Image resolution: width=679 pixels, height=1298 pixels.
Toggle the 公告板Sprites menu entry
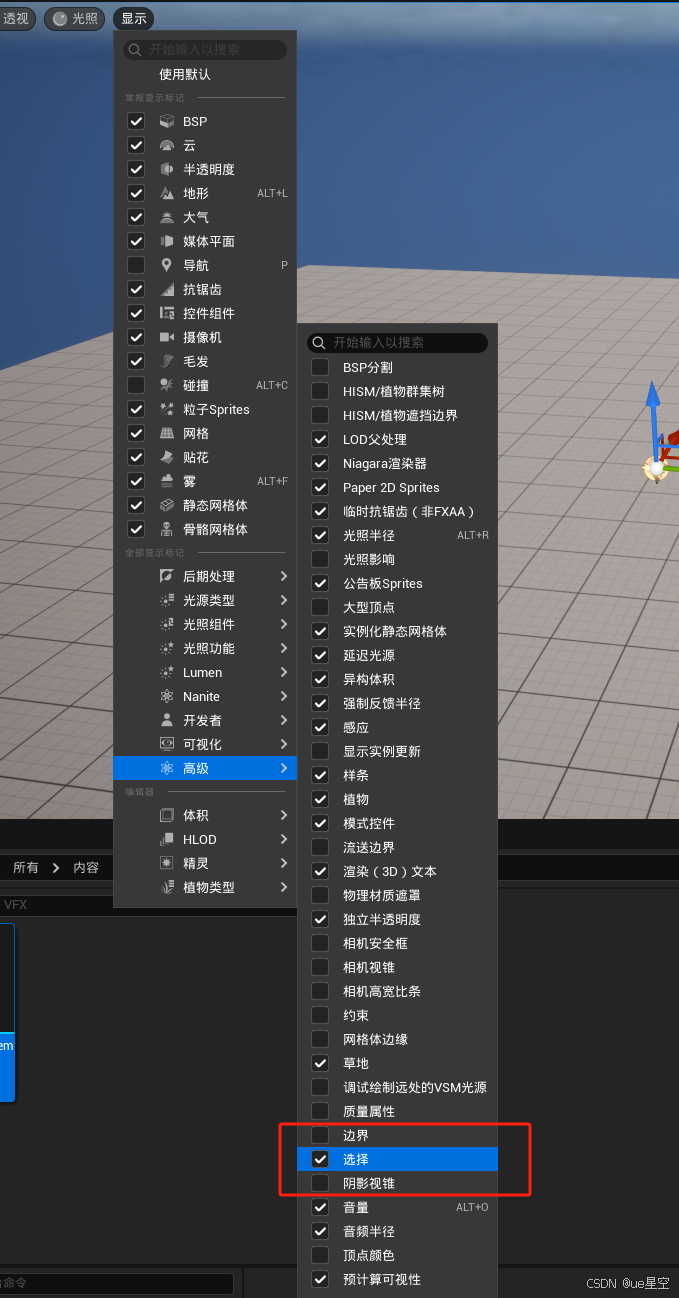(x=397, y=583)
